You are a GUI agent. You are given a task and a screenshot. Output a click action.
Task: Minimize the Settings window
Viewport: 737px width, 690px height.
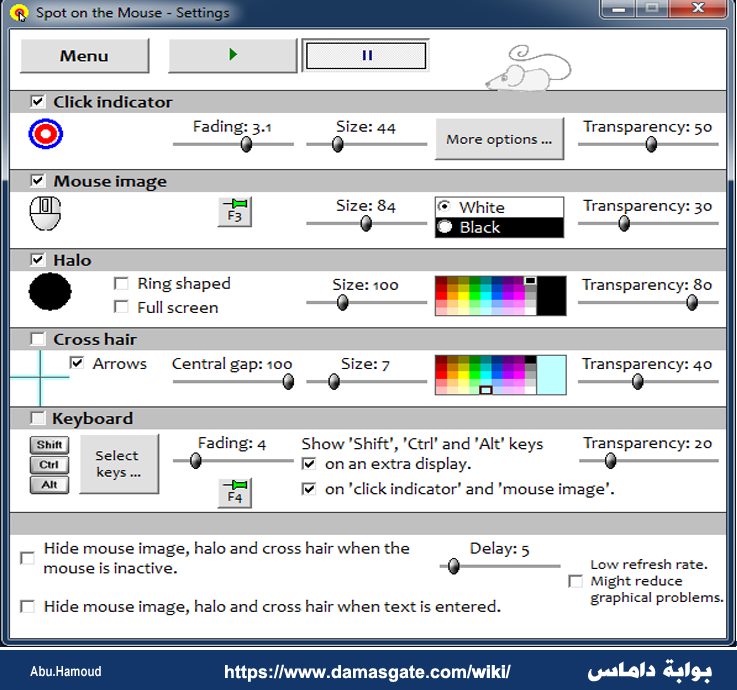pyautogui.click(x=619, y=8)
